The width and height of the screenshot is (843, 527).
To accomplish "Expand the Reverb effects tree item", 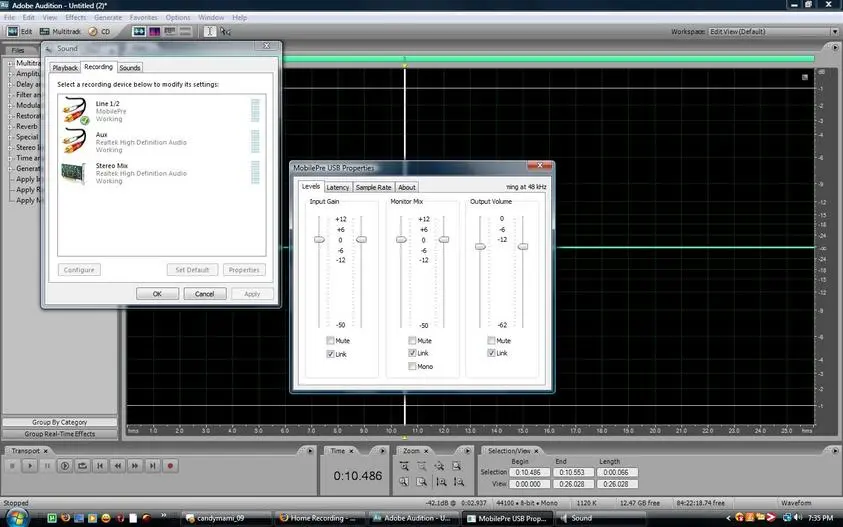I will click(10, 126).
